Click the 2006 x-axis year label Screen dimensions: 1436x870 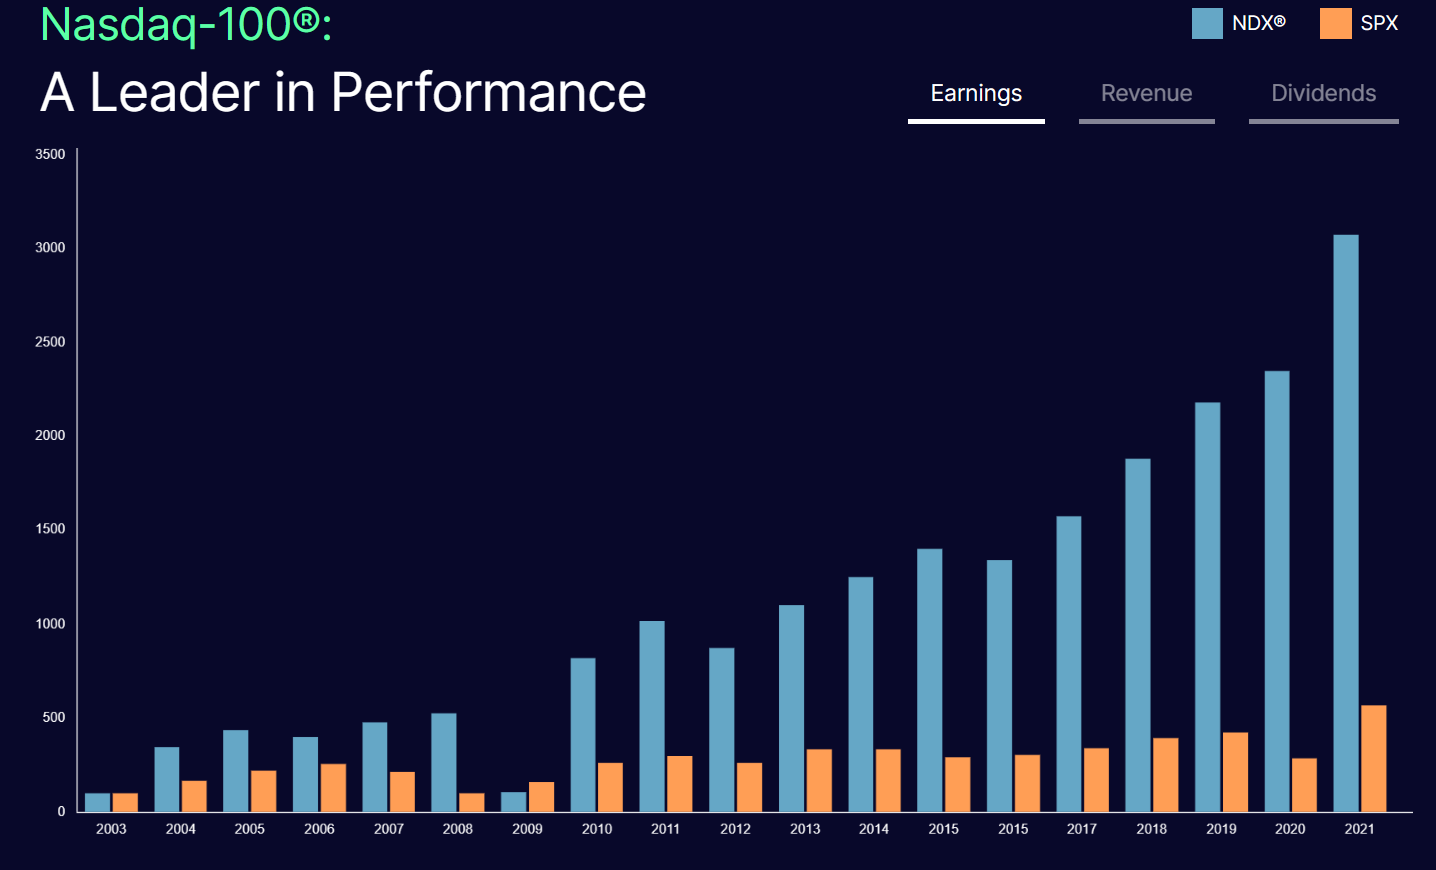(319, 829)
